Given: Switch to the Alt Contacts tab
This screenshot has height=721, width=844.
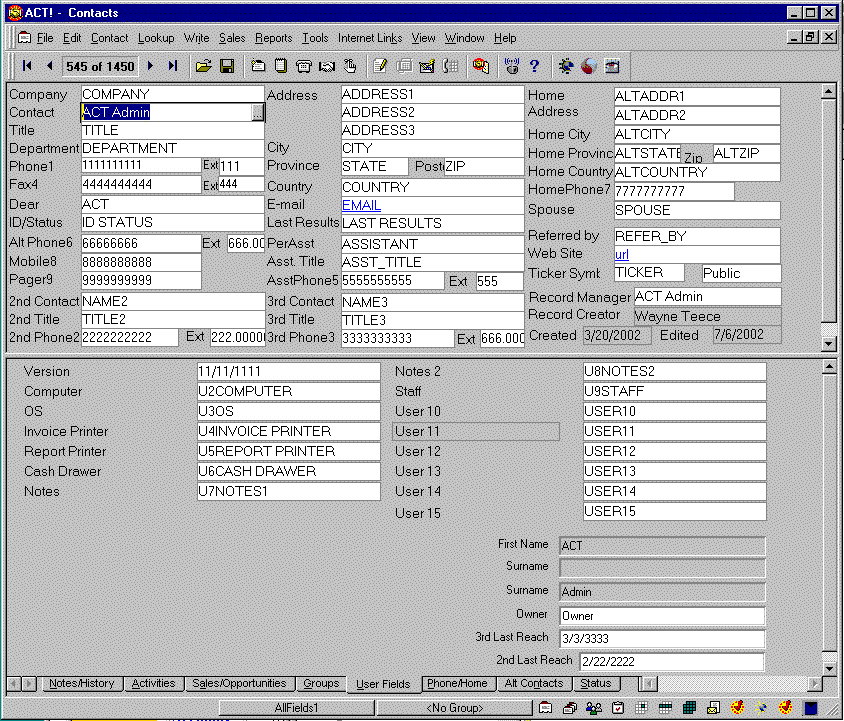Looking at the screenshot, I should pyautogui.click(x=533, y=683).
